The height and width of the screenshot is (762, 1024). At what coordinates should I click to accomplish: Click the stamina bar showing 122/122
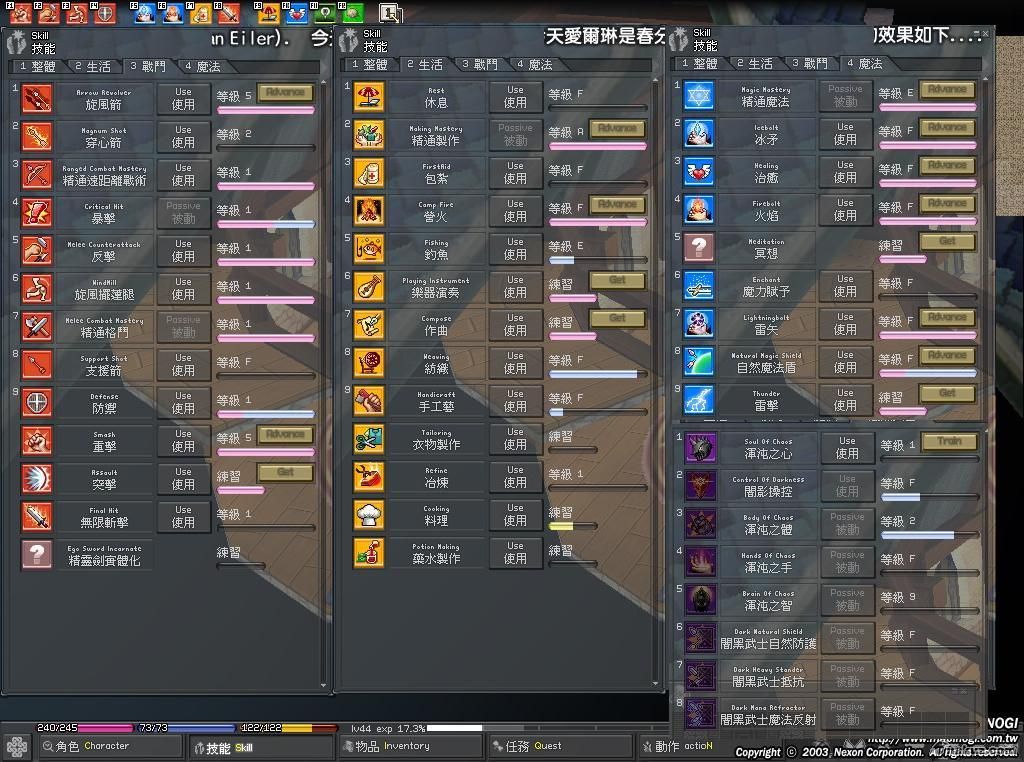point(289,727)
